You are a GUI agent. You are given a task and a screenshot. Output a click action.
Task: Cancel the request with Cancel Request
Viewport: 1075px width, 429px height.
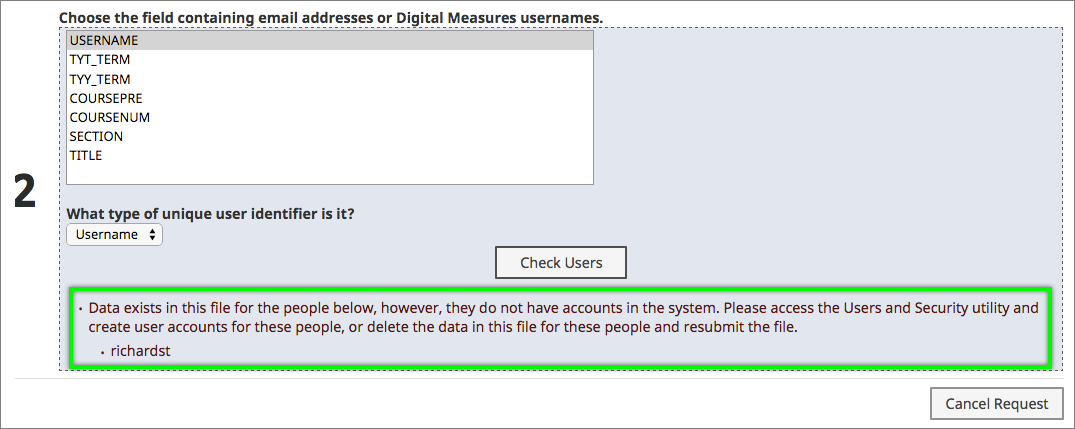(x=997, y=404)
